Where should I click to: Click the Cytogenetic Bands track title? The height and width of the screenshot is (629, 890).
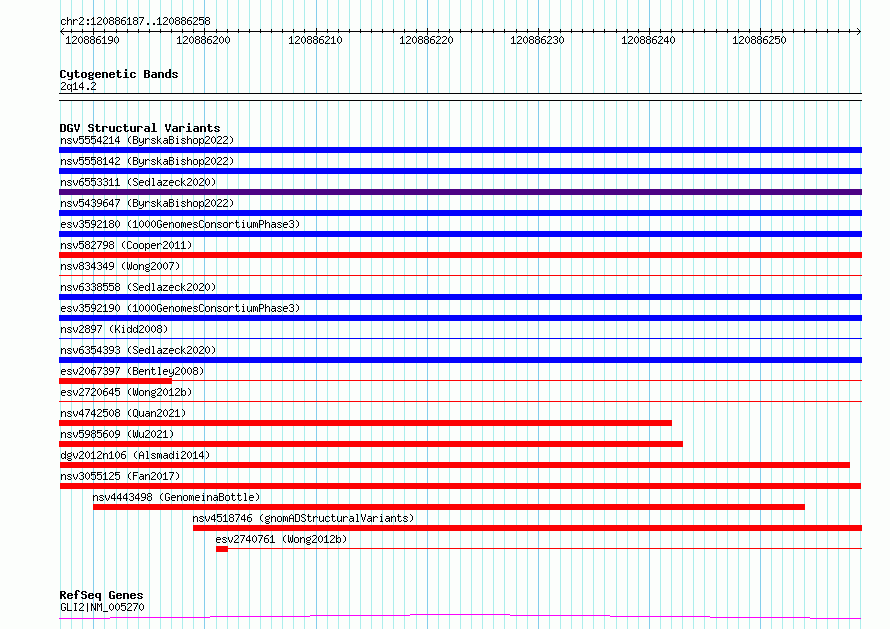pos(119,74)
